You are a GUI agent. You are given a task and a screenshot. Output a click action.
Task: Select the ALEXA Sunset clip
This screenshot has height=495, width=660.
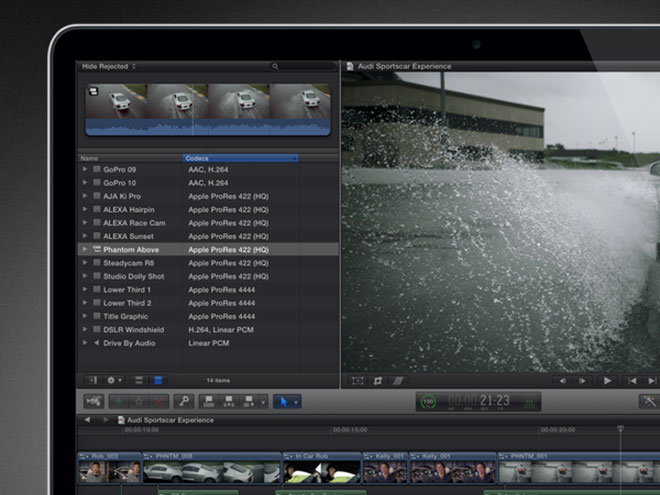click(208, 236)
